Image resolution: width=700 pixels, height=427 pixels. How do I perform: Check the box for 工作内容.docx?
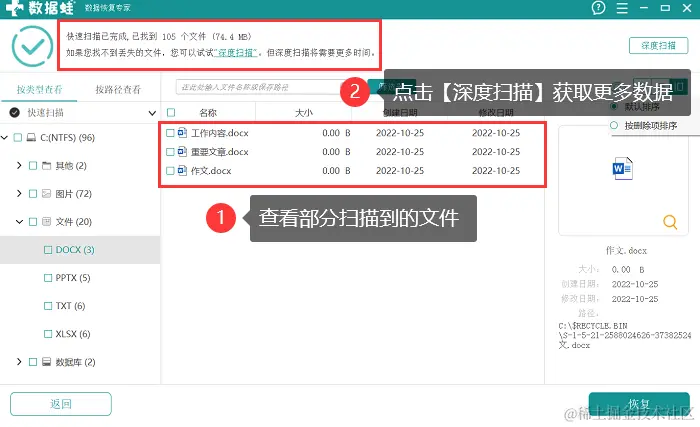(170, 133)
